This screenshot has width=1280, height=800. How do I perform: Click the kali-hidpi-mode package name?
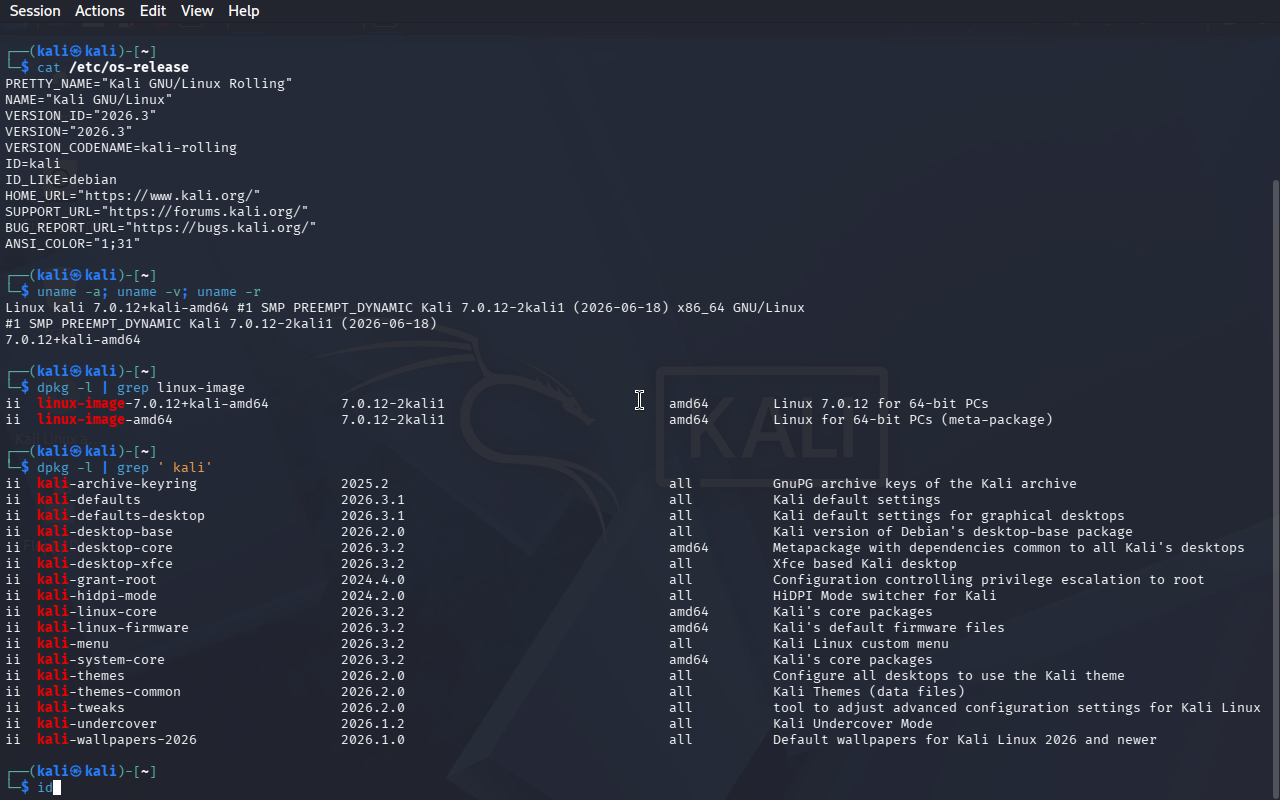pos(97,596)
